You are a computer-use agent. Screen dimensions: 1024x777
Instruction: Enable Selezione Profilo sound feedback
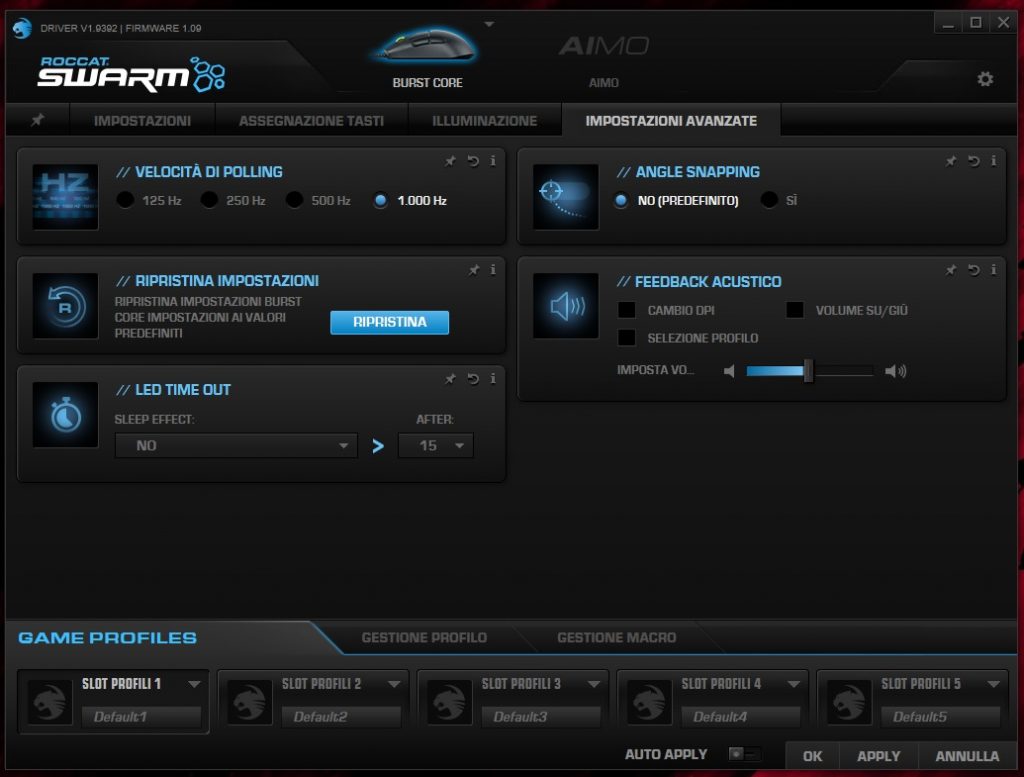tap(626, 338)
